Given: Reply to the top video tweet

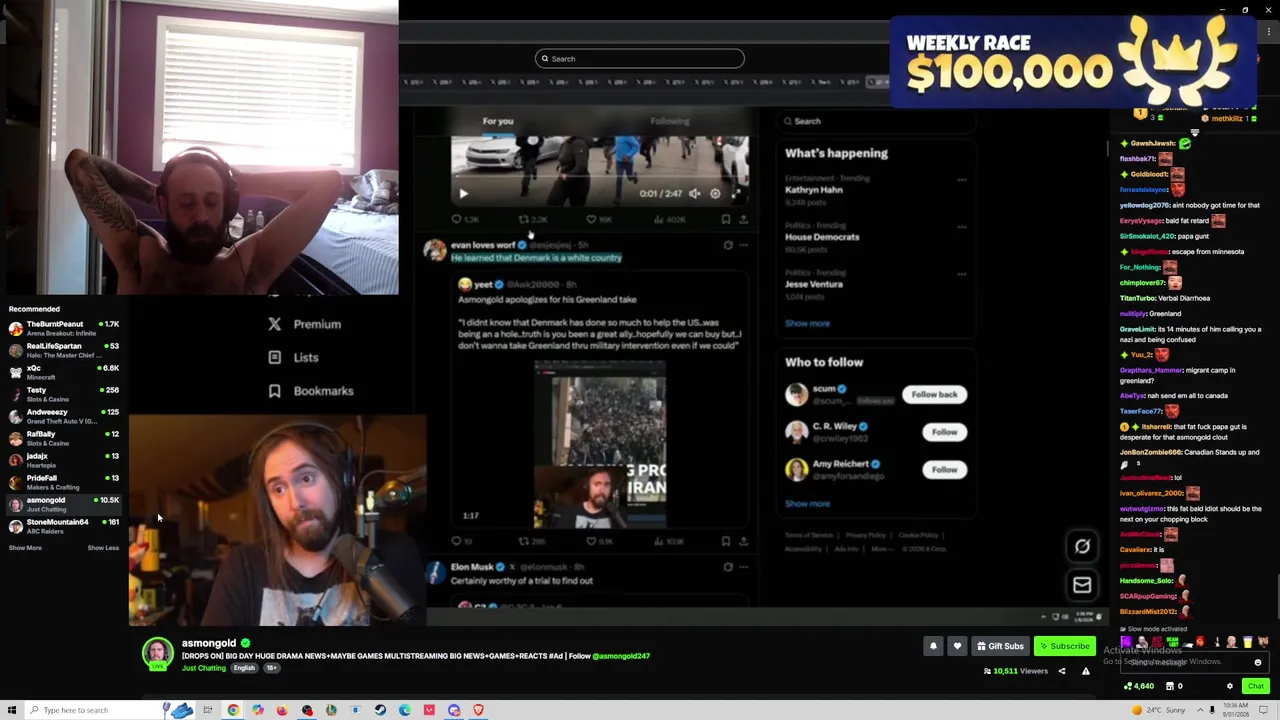Looking at the screenshot, I should (457, 219).
